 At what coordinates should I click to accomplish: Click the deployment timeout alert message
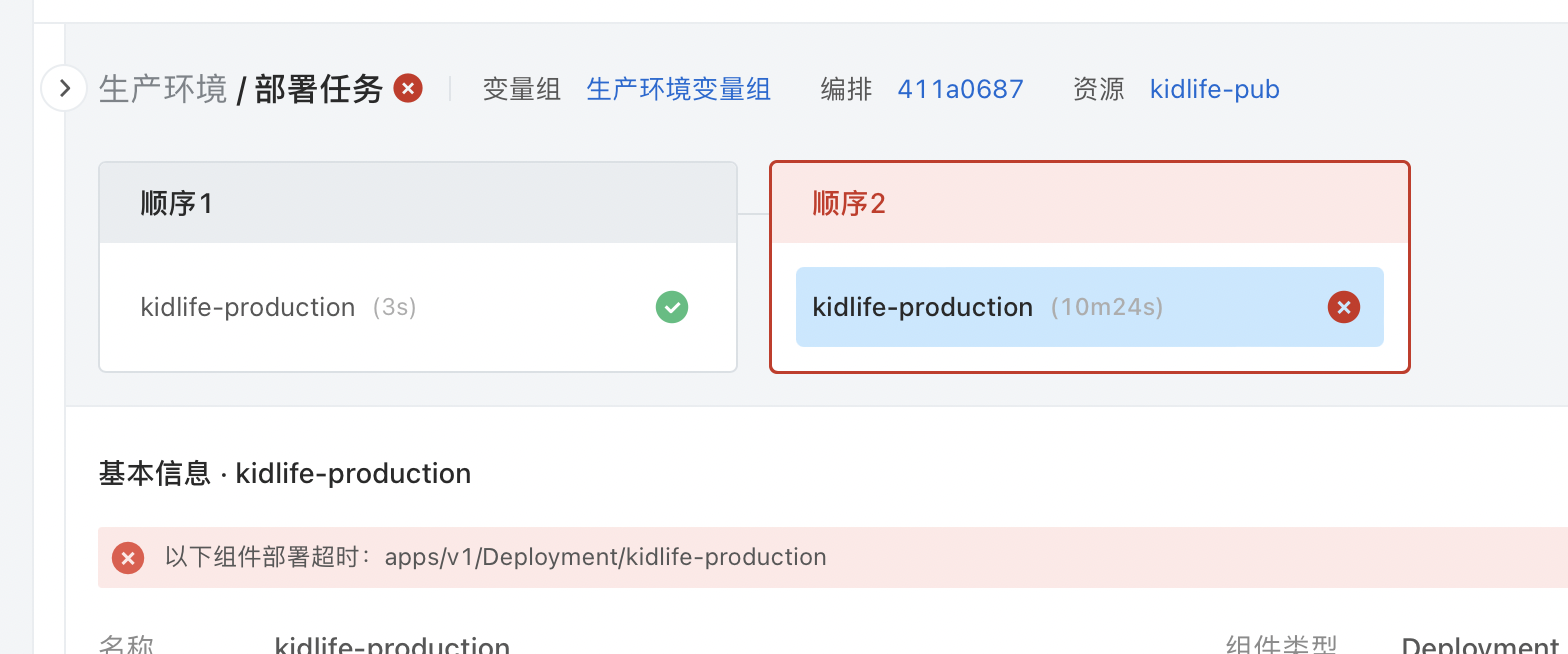(496, 557)
